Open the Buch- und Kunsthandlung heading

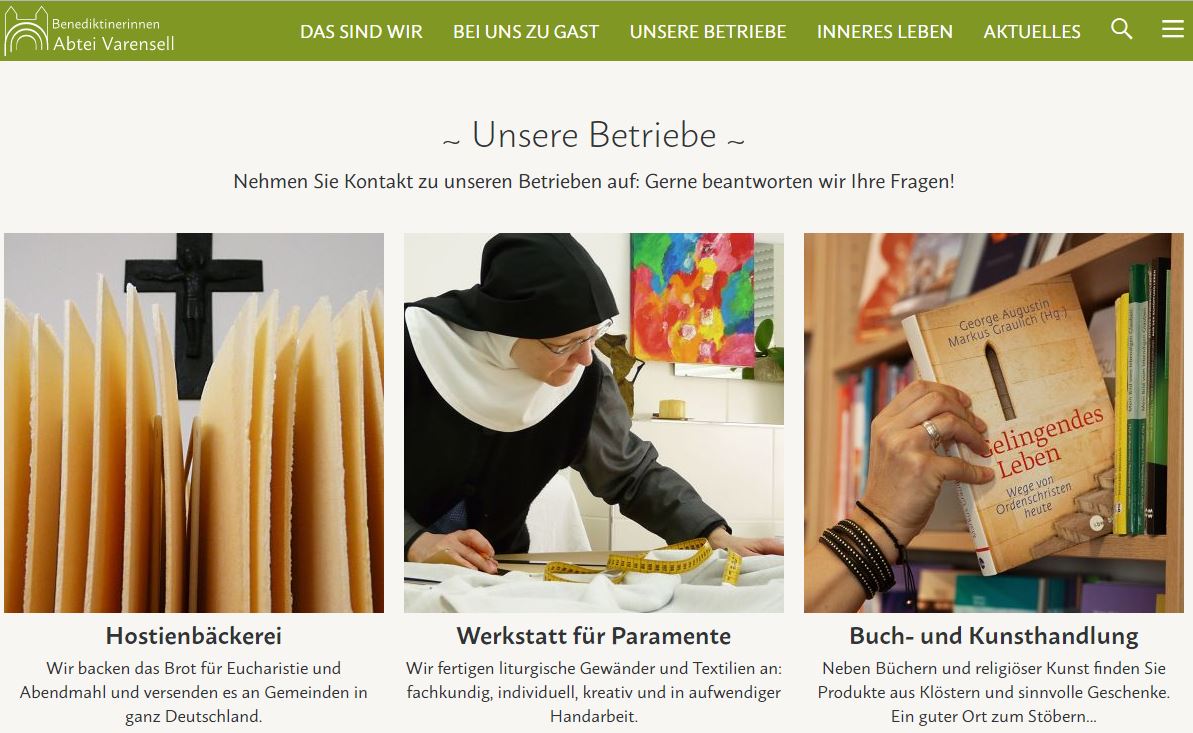pos(994,636)
